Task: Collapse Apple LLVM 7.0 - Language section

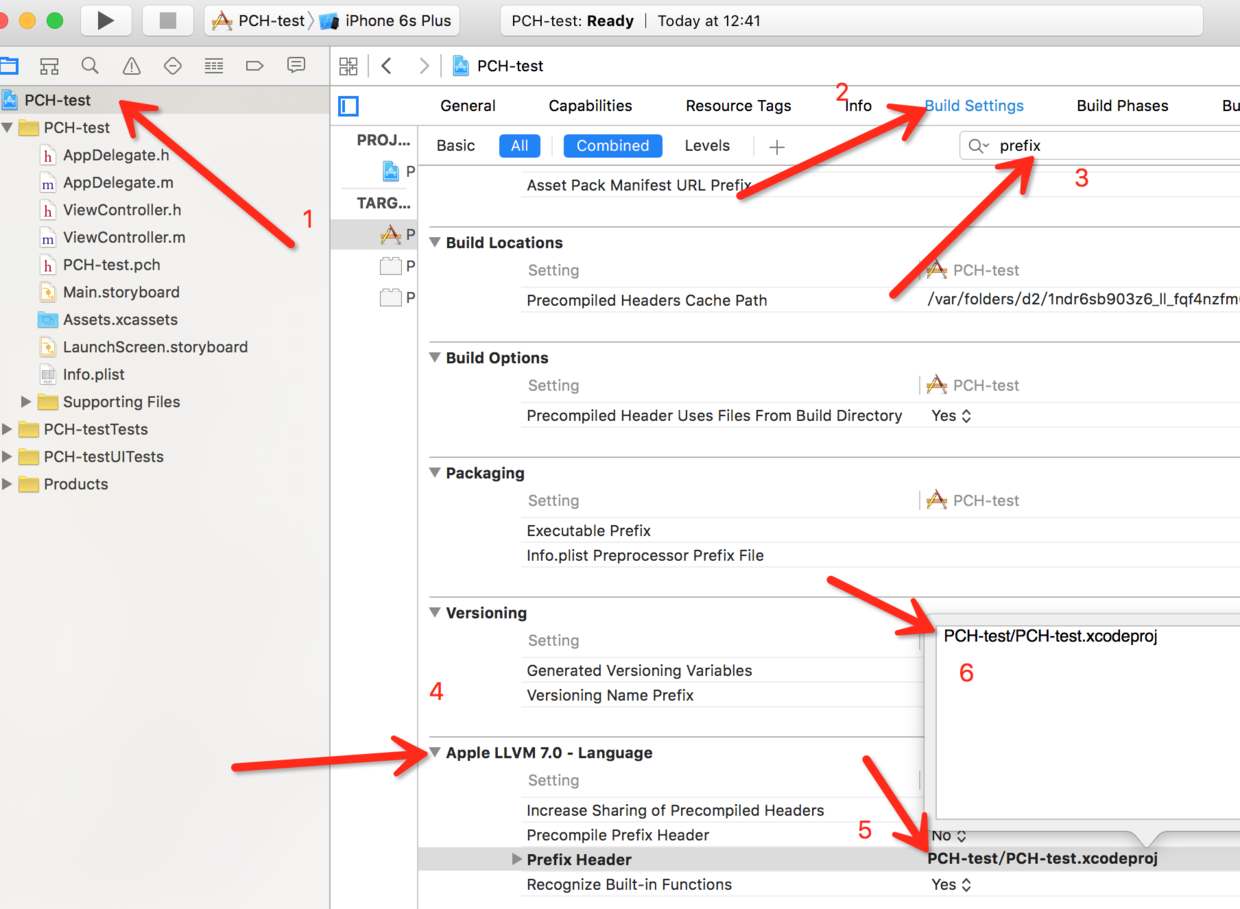Action: tap(435, 753)
